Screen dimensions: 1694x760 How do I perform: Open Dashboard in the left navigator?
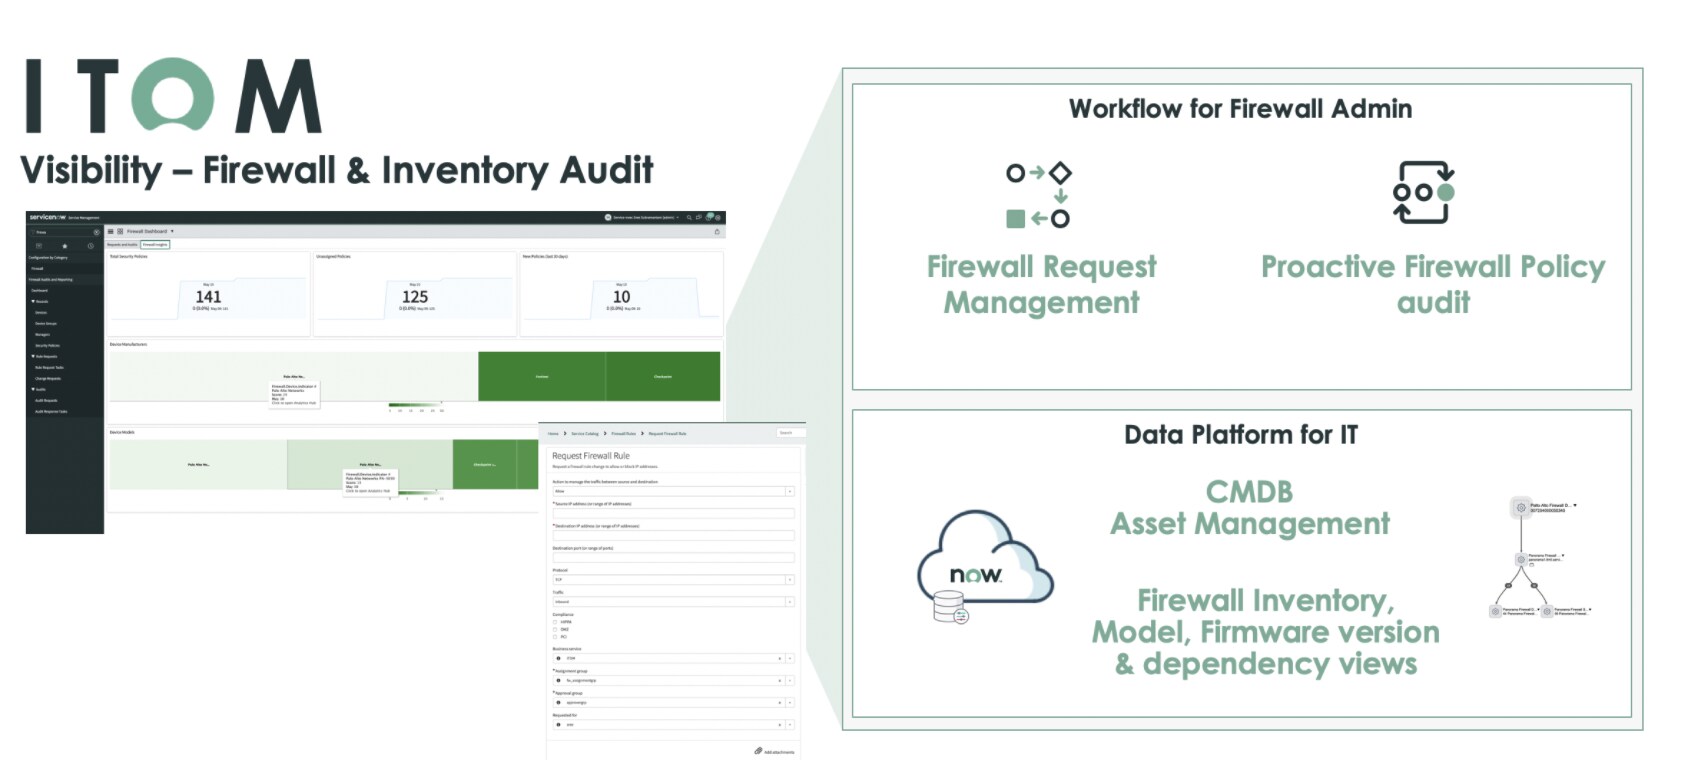[41, 290]
